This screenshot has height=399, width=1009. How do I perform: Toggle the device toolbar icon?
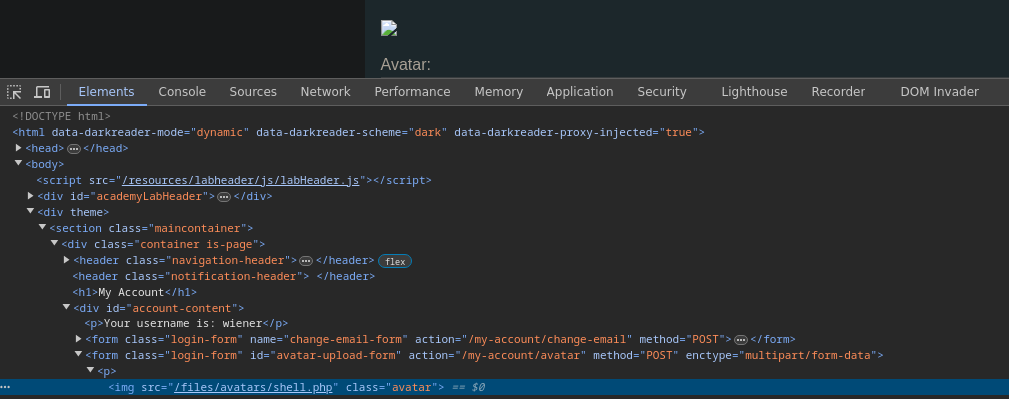pyautogui.click(x=42, y=92)
